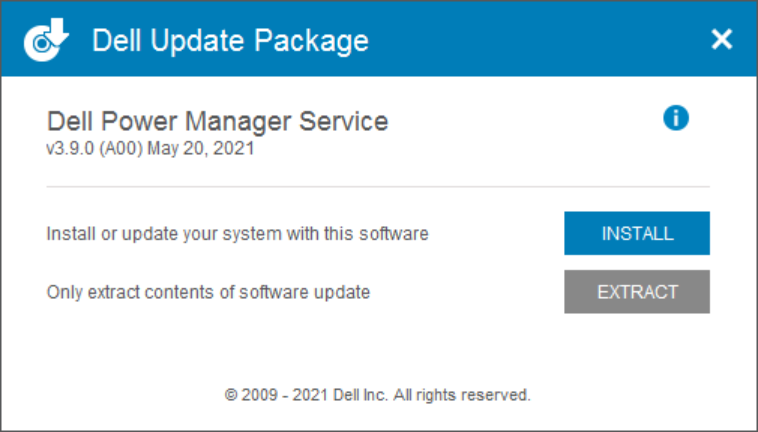
Task: Click the "Dell Update Package" title text
Action: point(230,41)
